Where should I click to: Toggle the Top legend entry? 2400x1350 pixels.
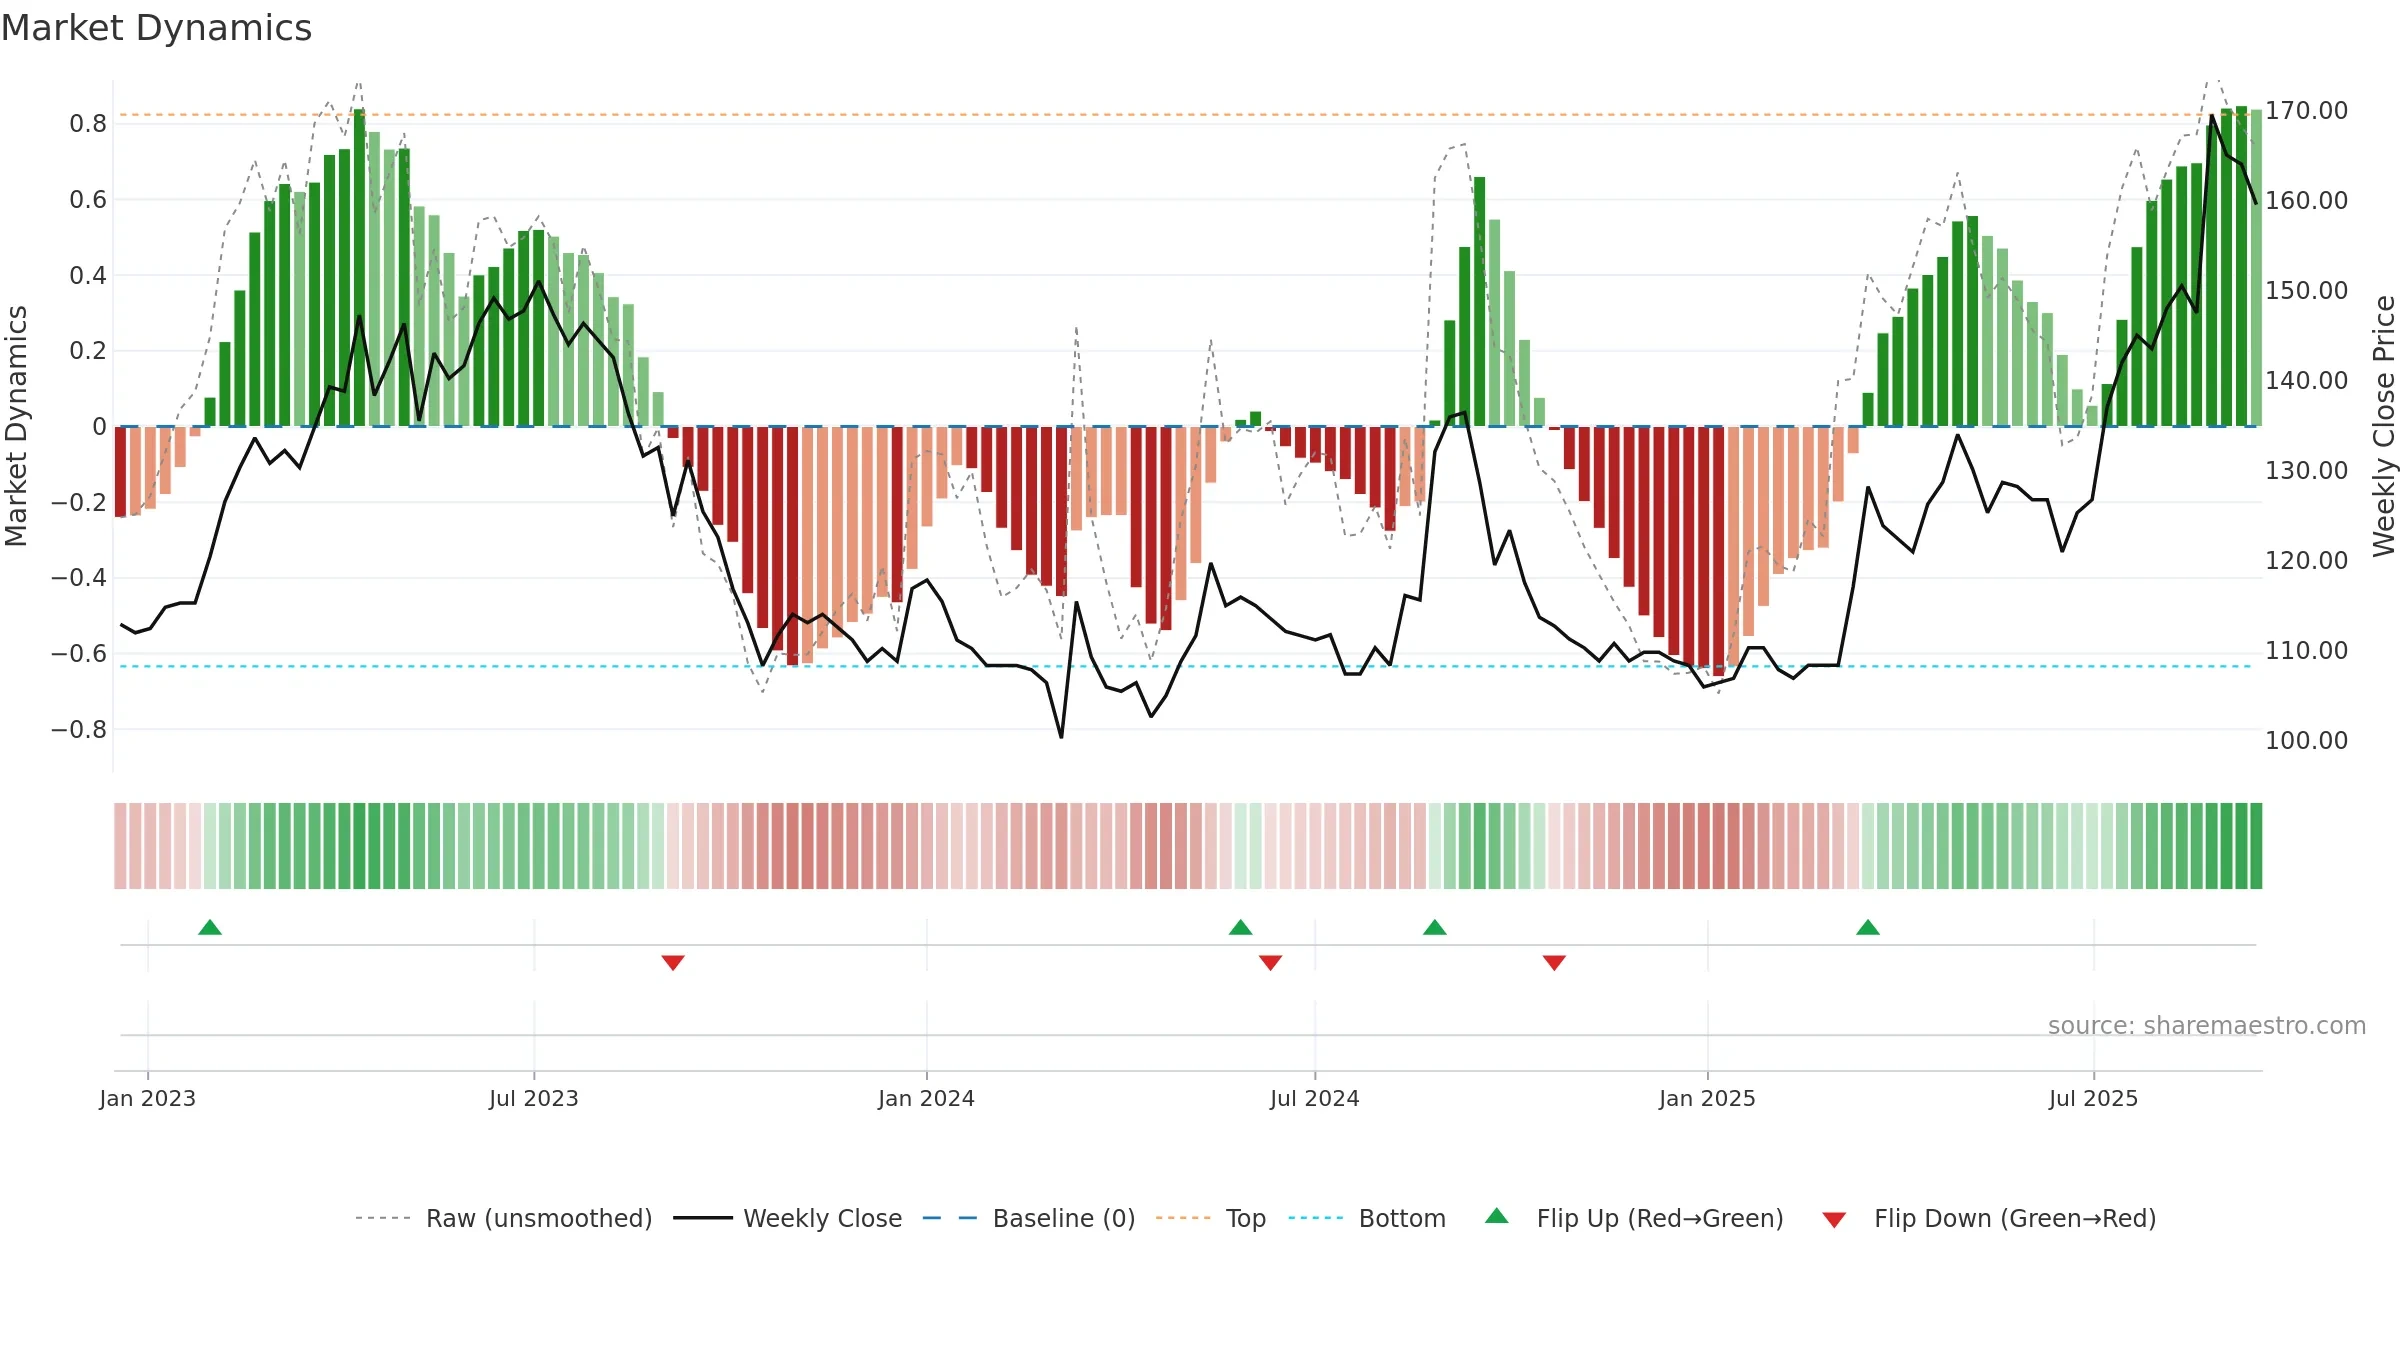pos(1211,1218)
